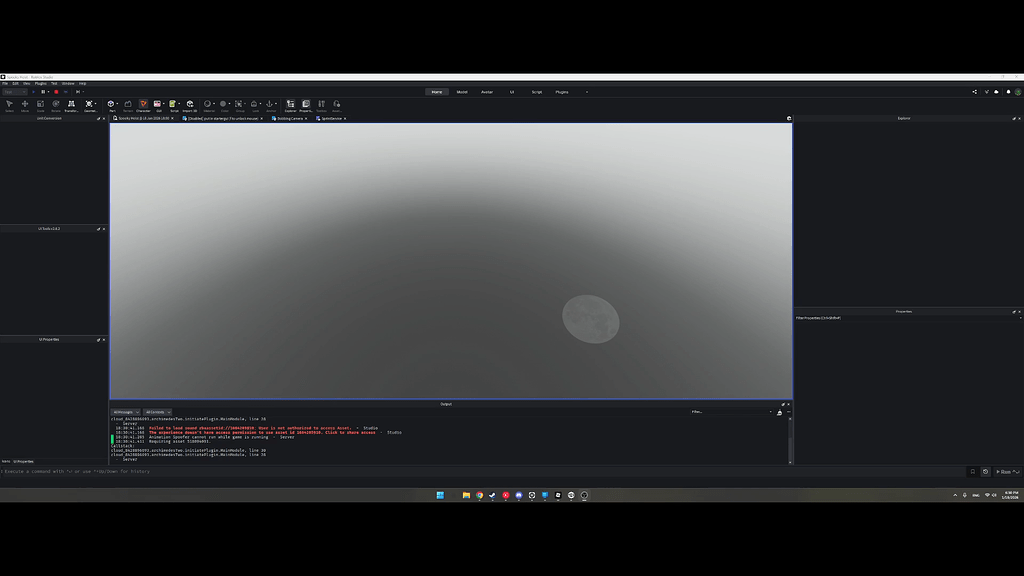Select the Bobbing Camera script tab
The height and width of the screenshot is (576, 1024).
pyautogui.click(x=287, y=118)
